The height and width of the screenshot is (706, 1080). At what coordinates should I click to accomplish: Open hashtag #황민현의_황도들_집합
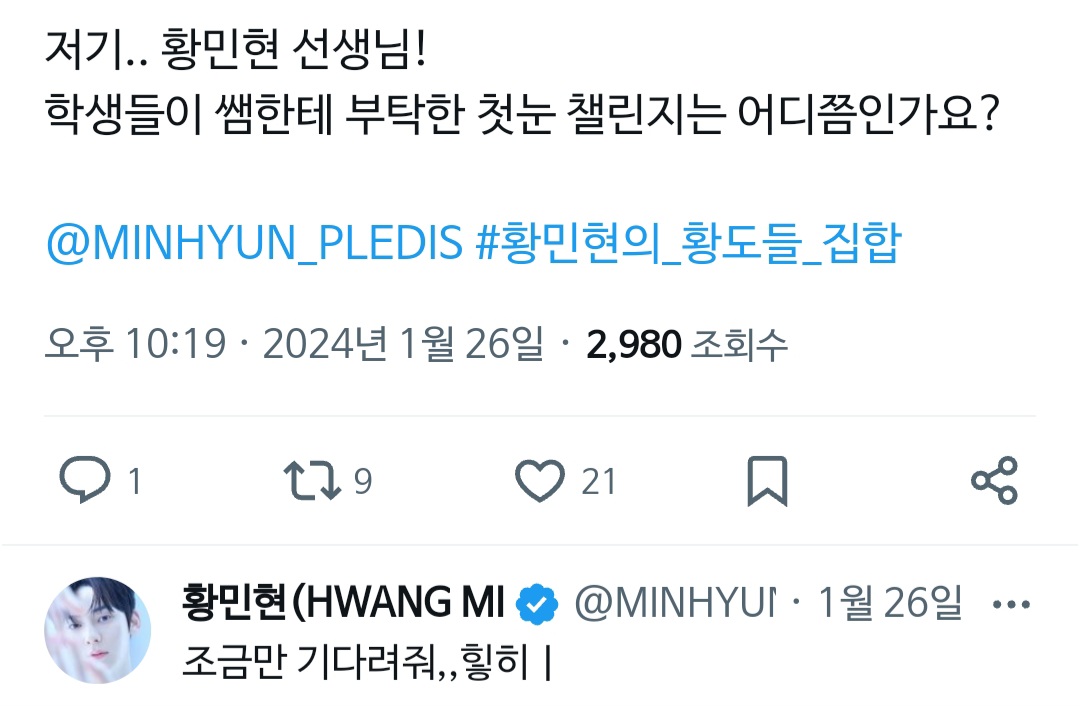click(x=688, y=242)
